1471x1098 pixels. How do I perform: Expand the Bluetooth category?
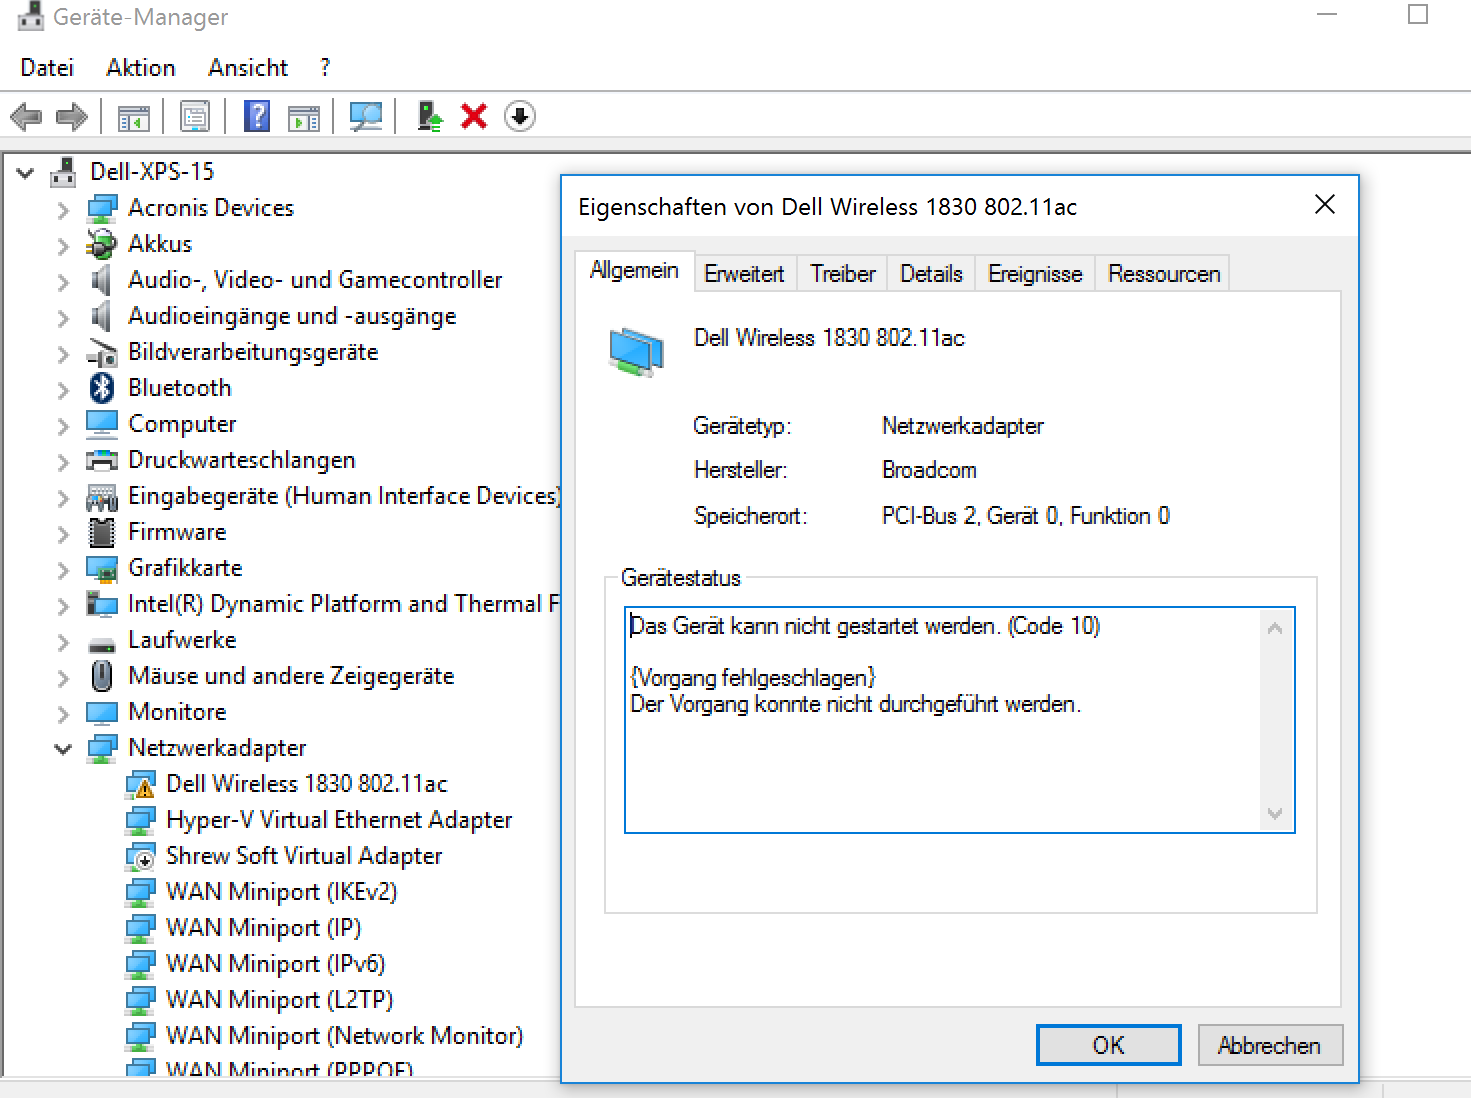63,389
